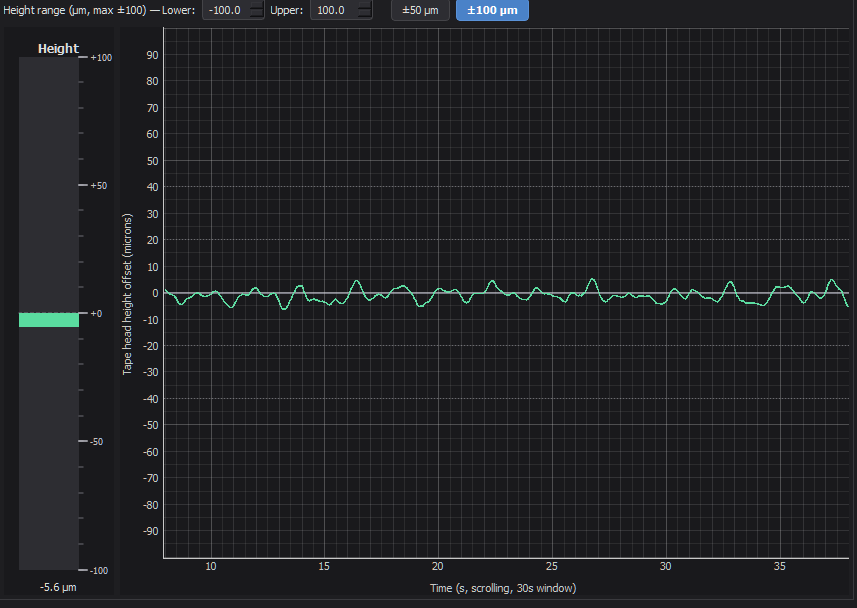Click the +50 gauge scale label
This screenshot has width=857, height=608.
click(98, 186)
